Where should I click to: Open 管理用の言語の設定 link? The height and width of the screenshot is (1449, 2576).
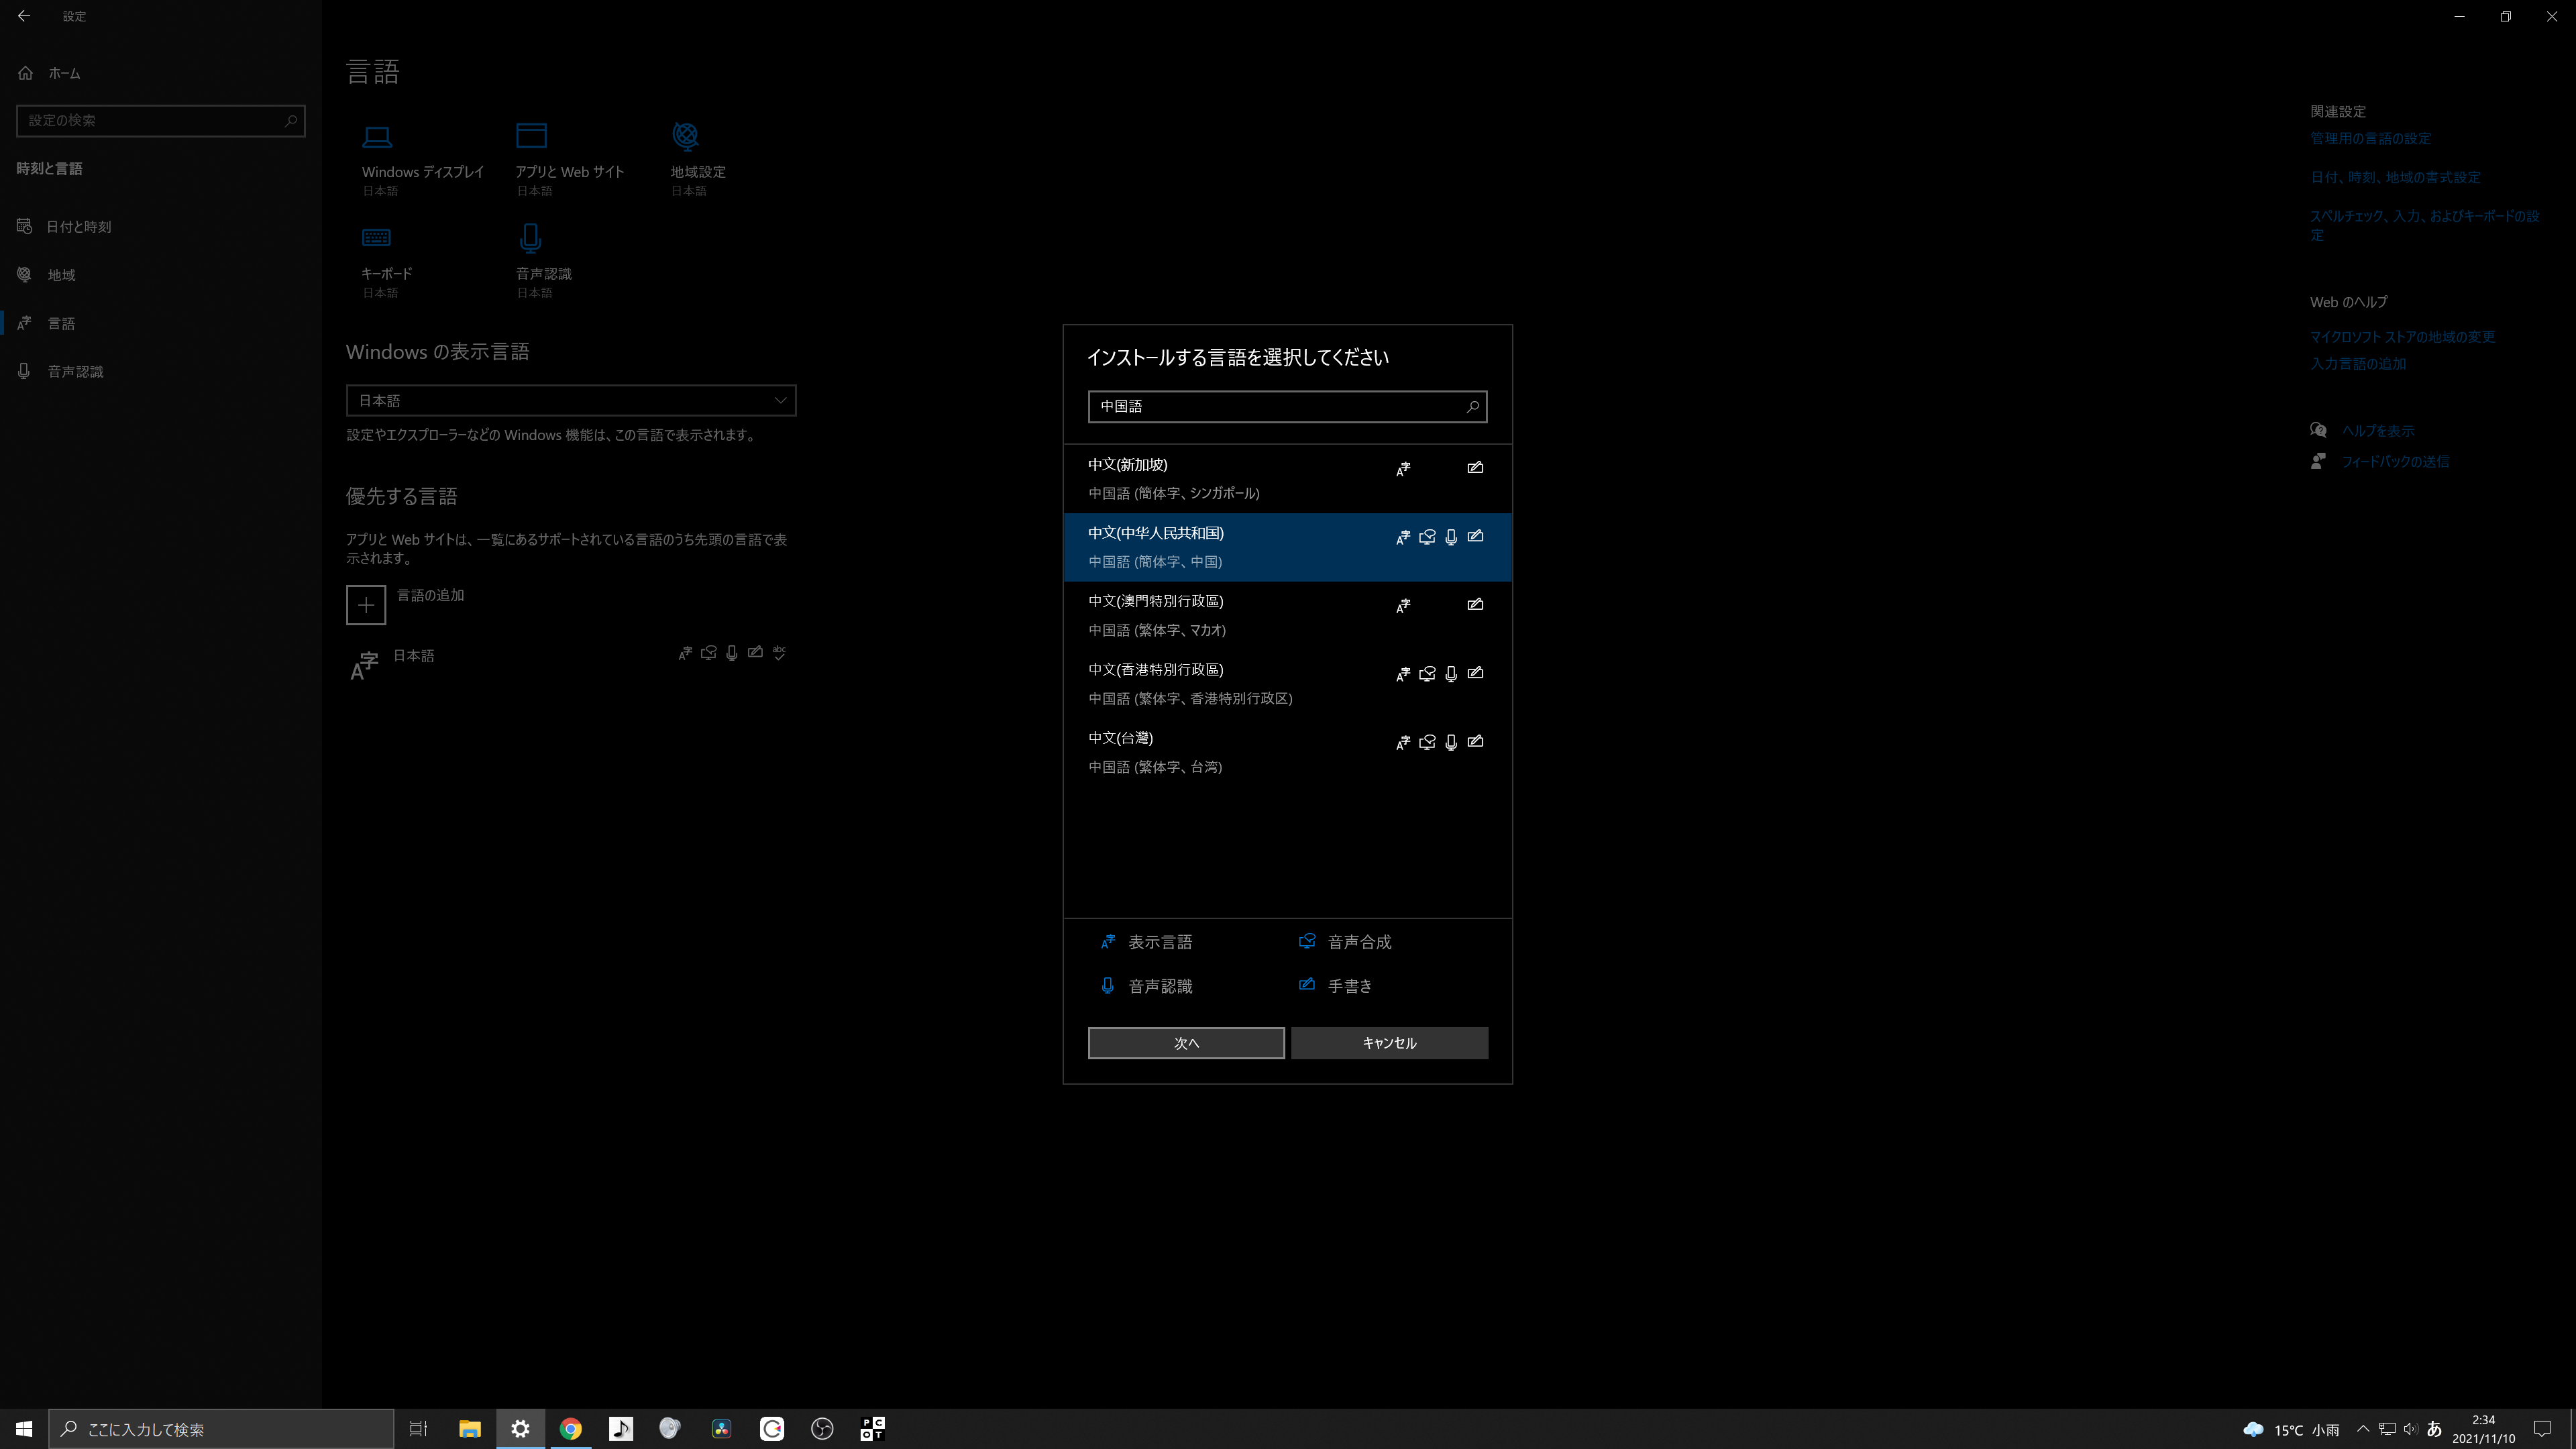coord(2370,138)
